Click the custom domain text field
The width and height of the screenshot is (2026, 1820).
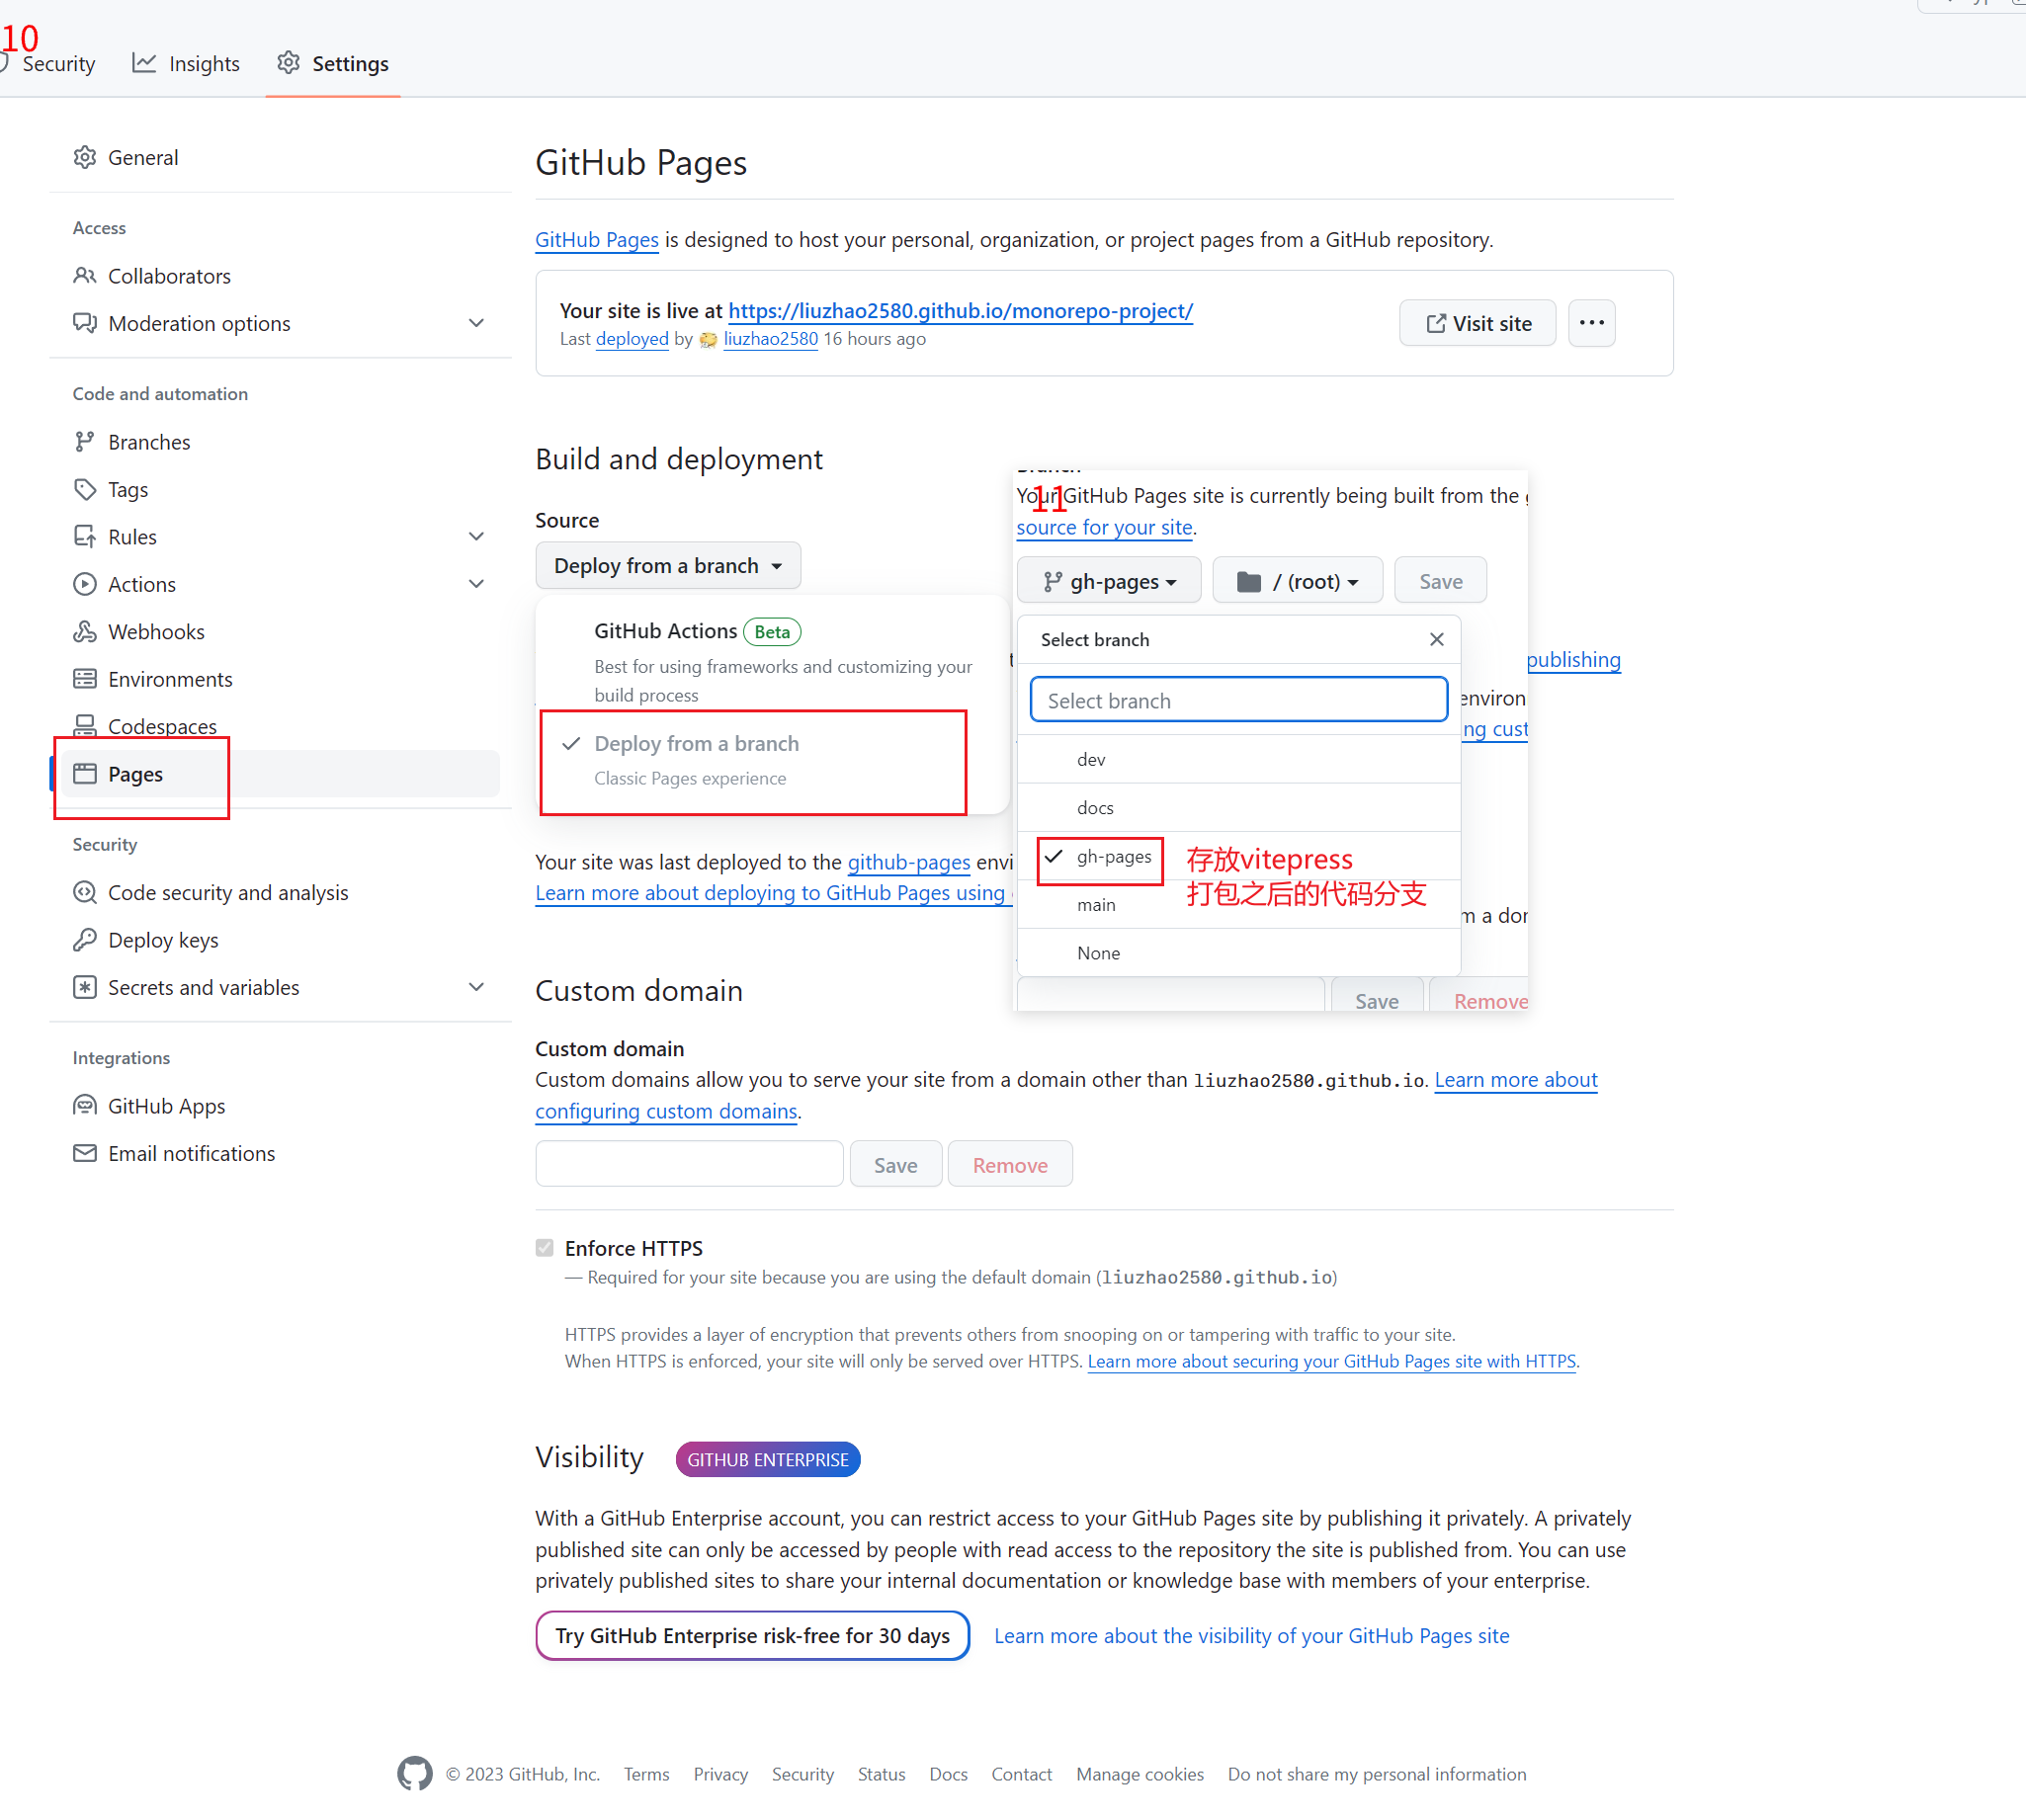[689, 1164]
